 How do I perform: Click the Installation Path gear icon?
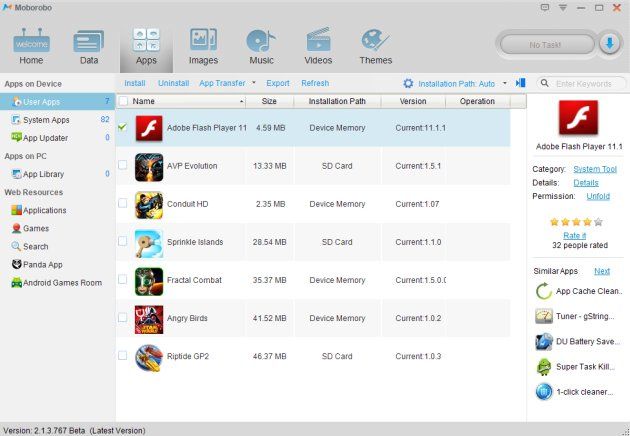click(408, 83)
